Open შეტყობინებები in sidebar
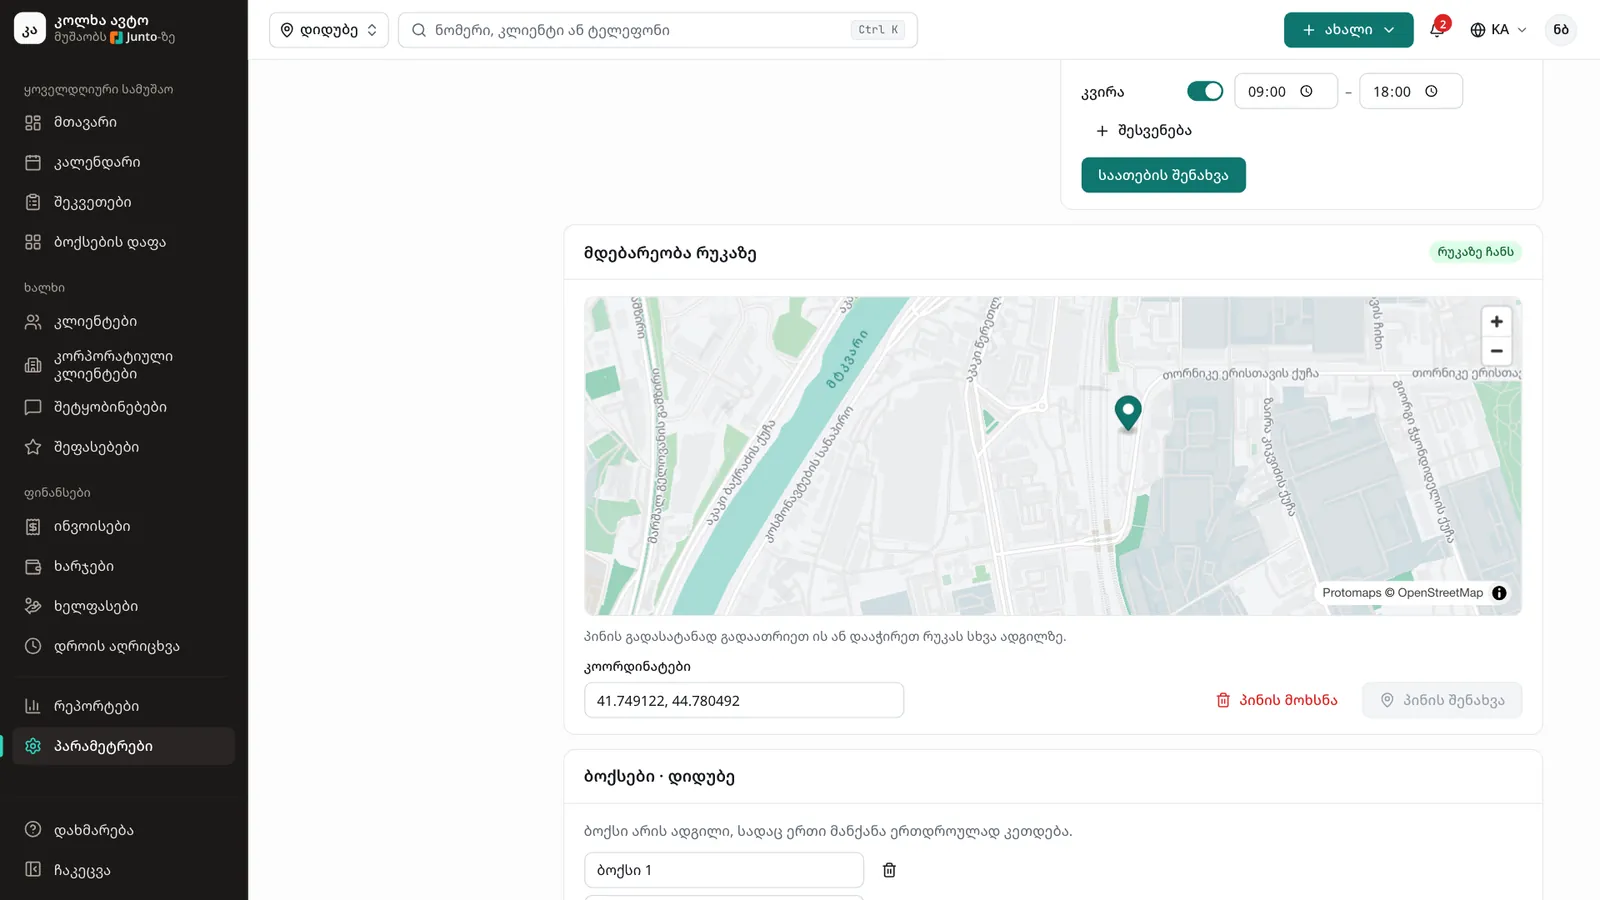Screen dimensions: 1600x900 pos(124,407)
